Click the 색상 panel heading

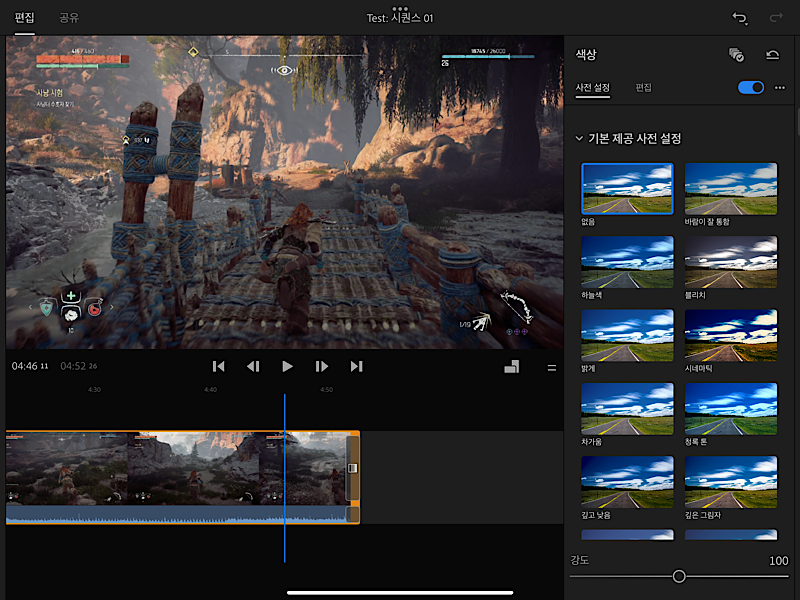[586, 55]
